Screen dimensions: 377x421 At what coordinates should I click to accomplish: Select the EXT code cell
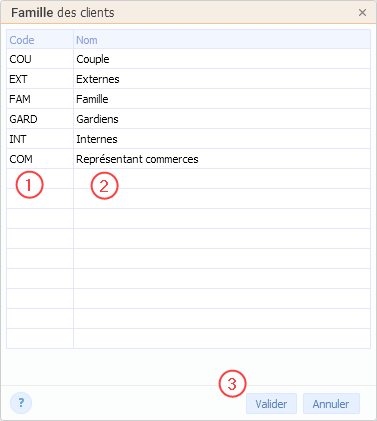[40, 79]
